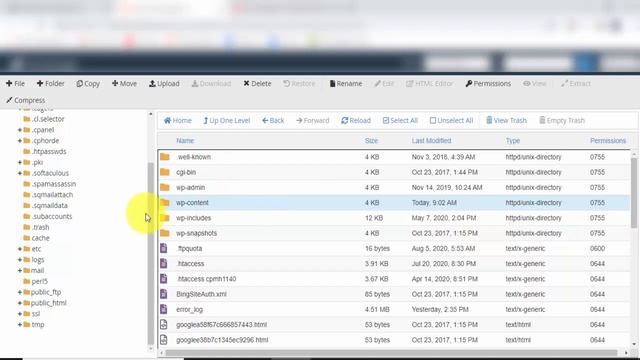The height and width of the screenshot is (360, 640).
Task: Open View Trash
Action: [506, 120]
